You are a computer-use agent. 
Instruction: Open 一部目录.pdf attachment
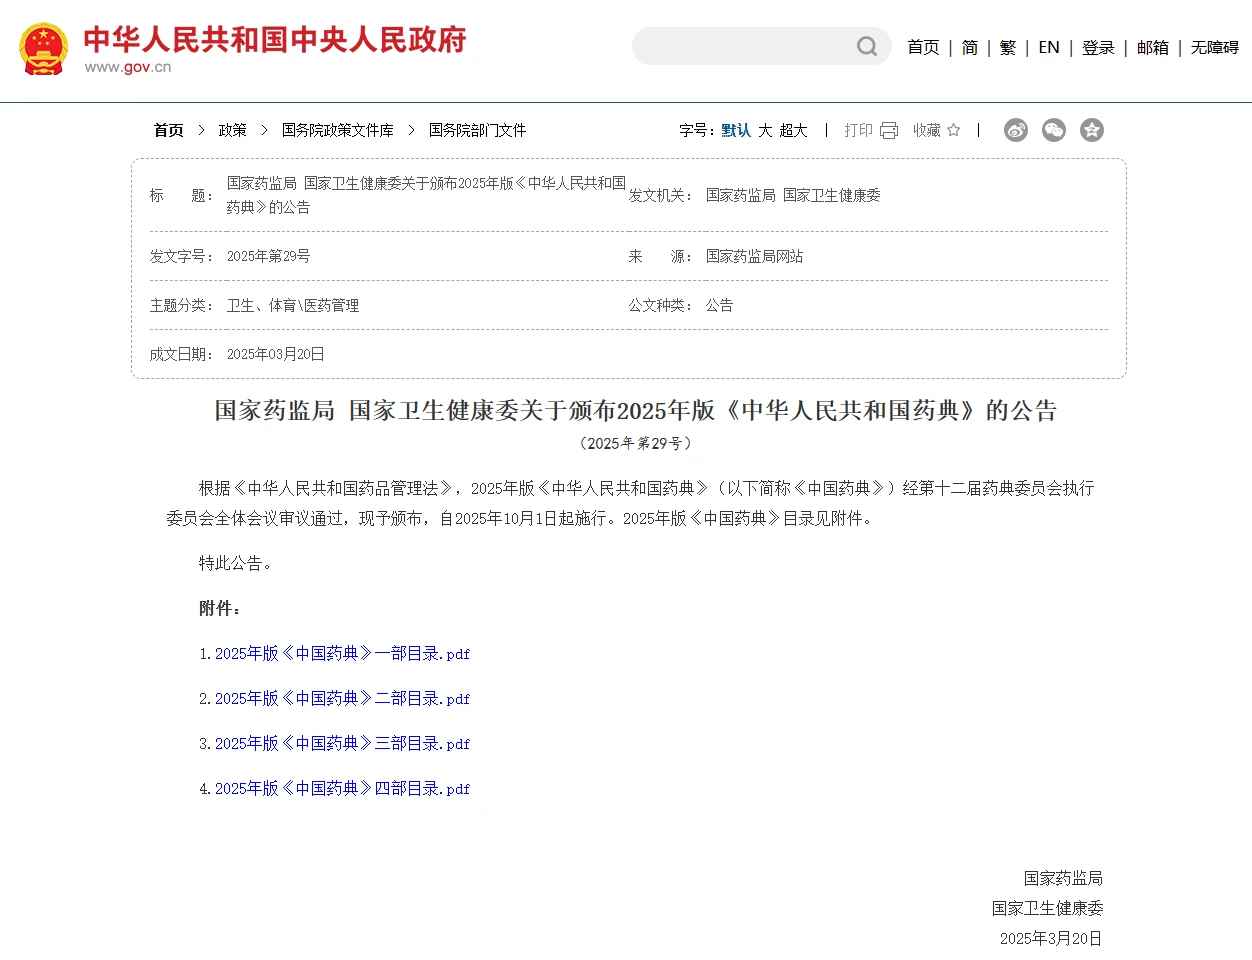pos(342,653)
